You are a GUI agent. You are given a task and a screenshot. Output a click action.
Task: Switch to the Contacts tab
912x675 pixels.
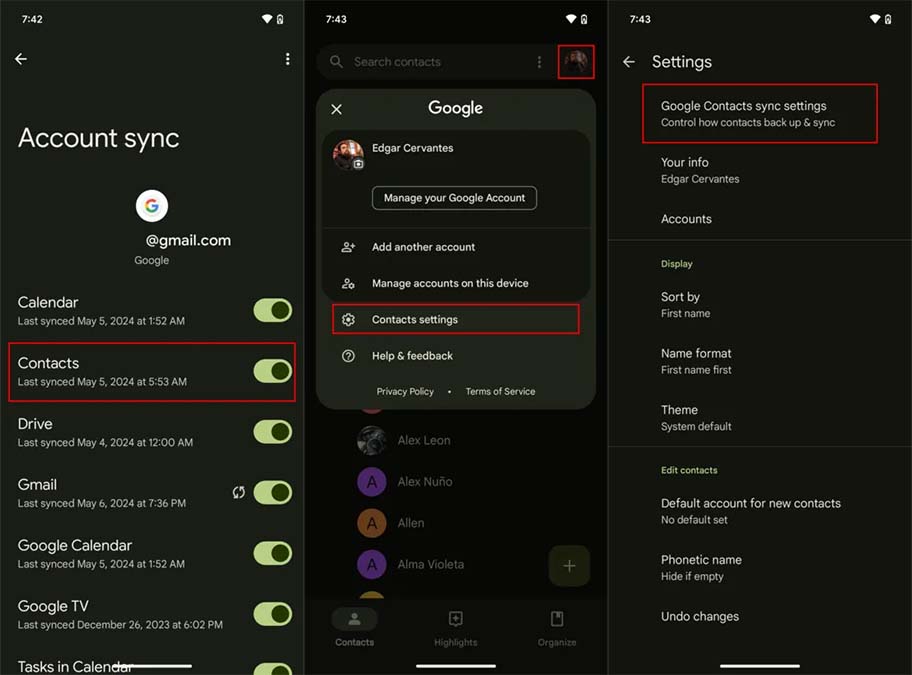click(x=354, y=620)
